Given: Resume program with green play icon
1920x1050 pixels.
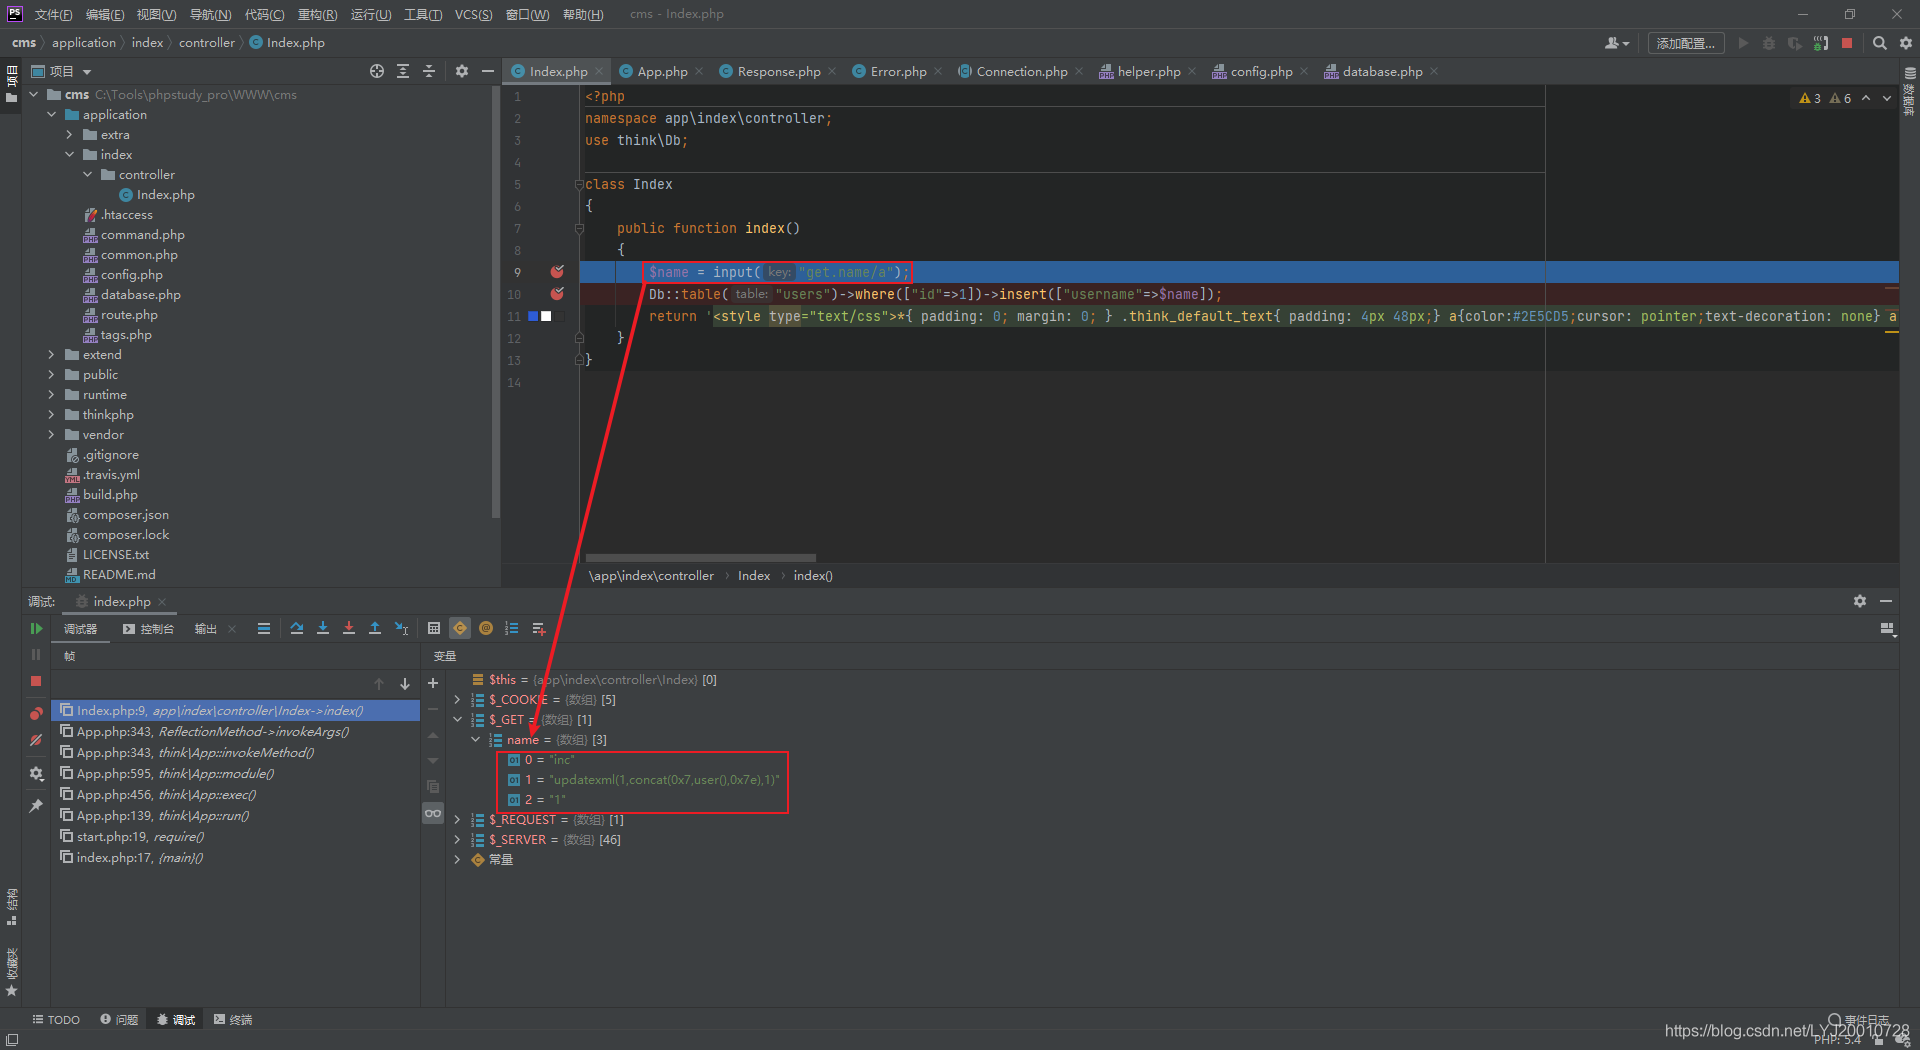Looking at the screenshot, I should click(36, 628).
